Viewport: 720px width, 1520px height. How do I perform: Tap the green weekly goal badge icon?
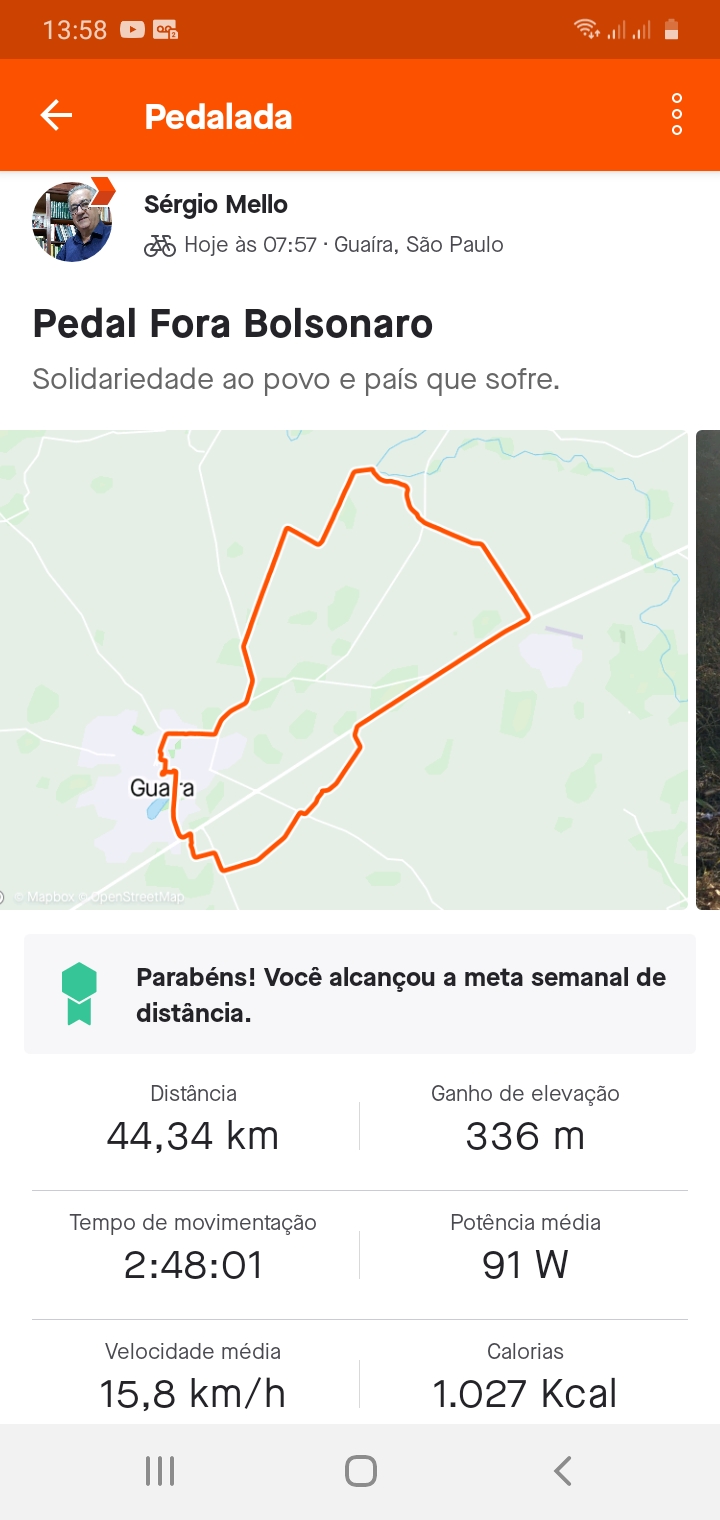[79, 994]
